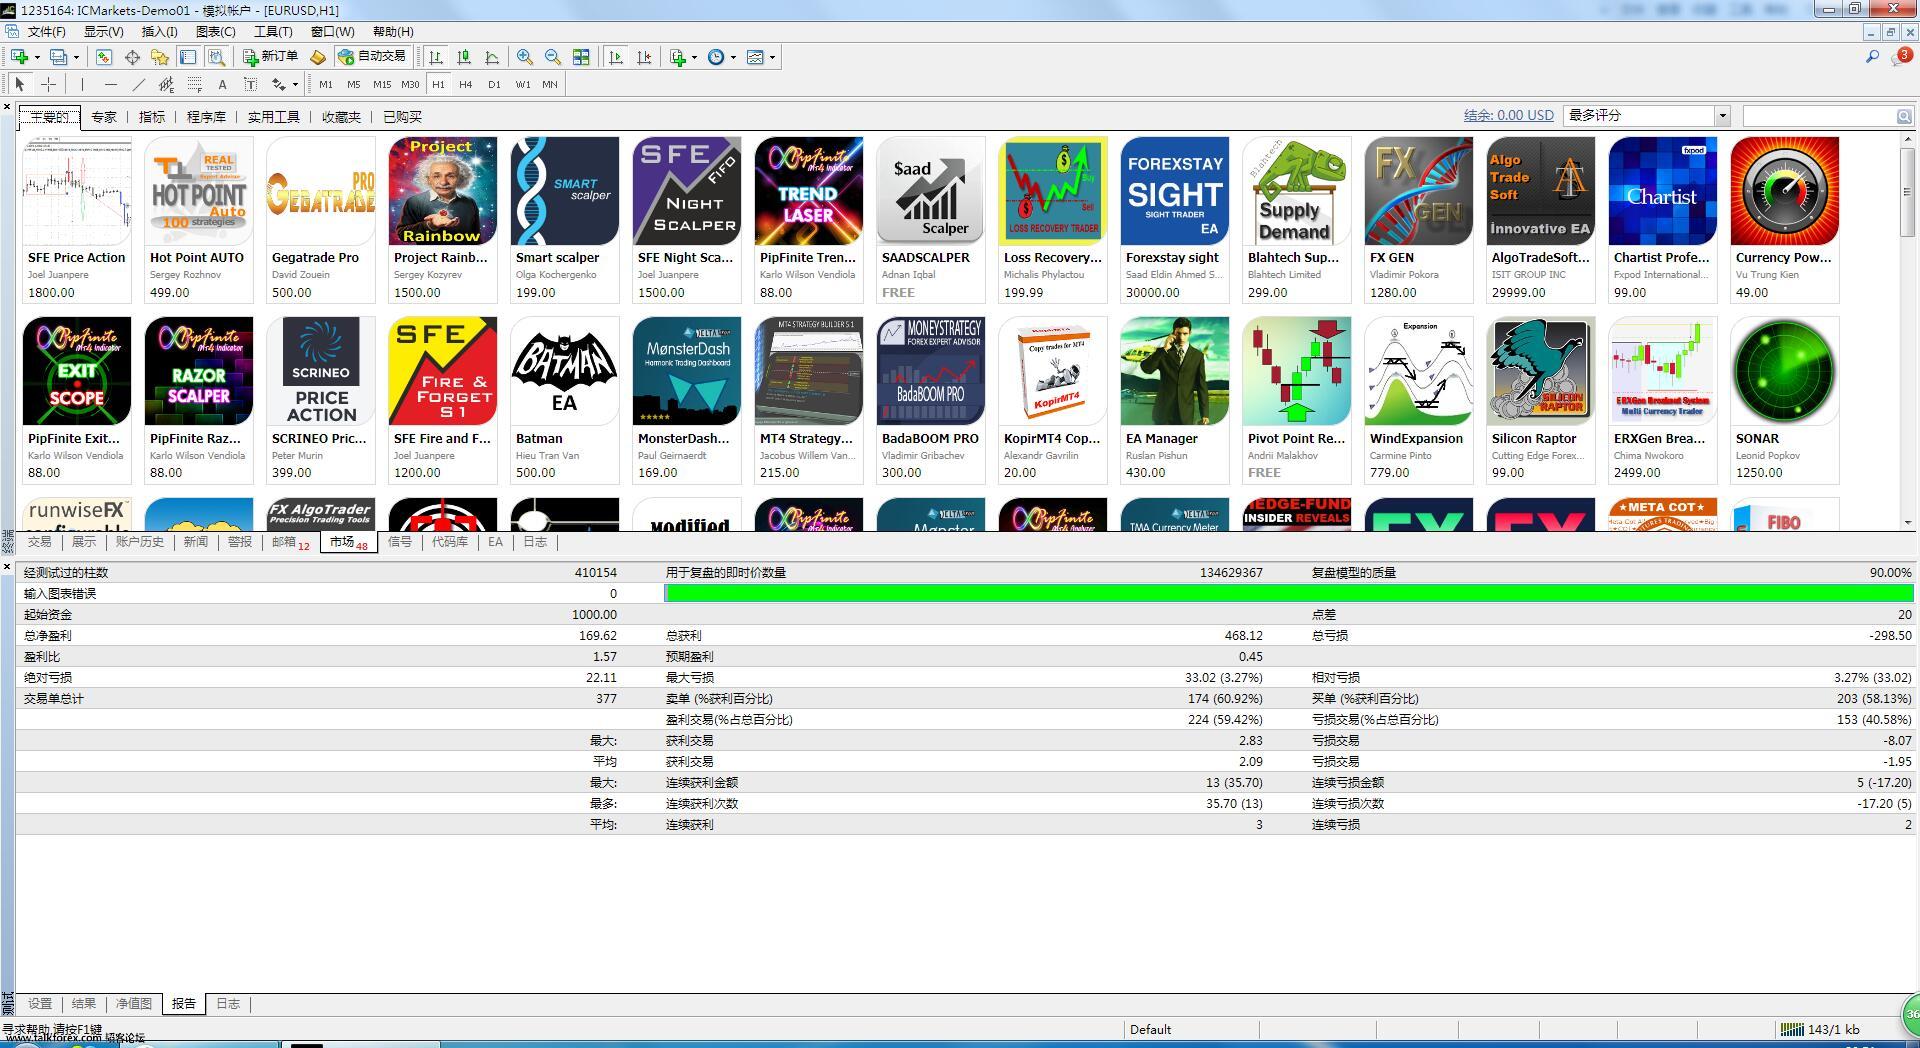
Task: Click the green modelling quality bar
Action: 1288,593
